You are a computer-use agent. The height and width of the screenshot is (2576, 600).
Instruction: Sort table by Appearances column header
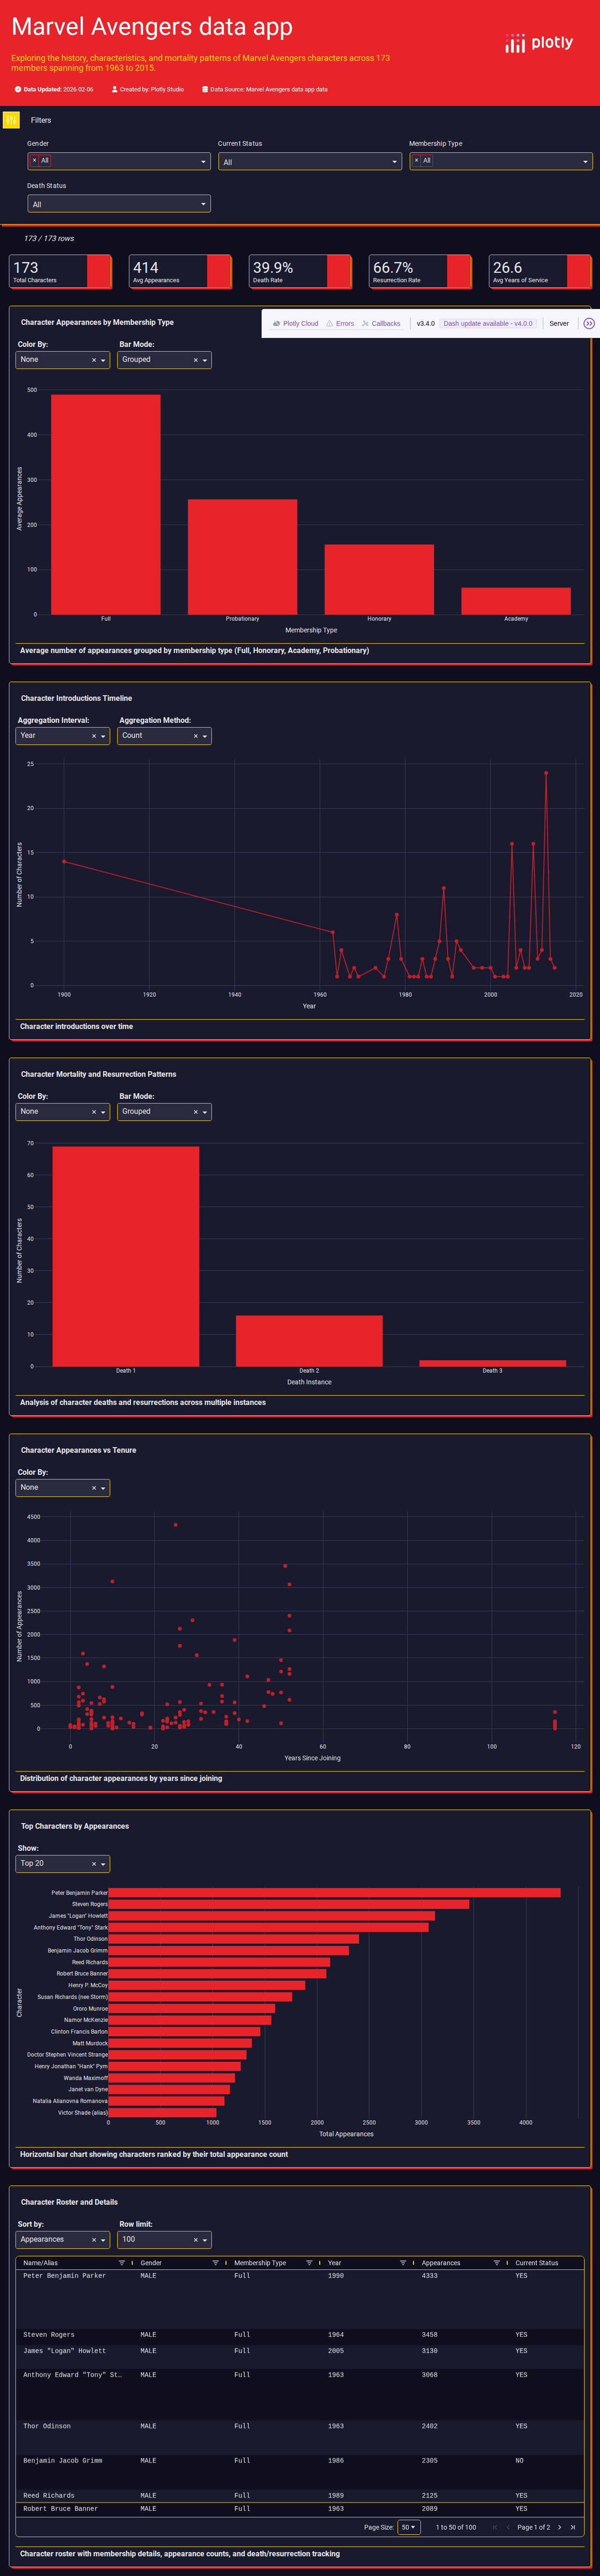tap(441, 2263)
